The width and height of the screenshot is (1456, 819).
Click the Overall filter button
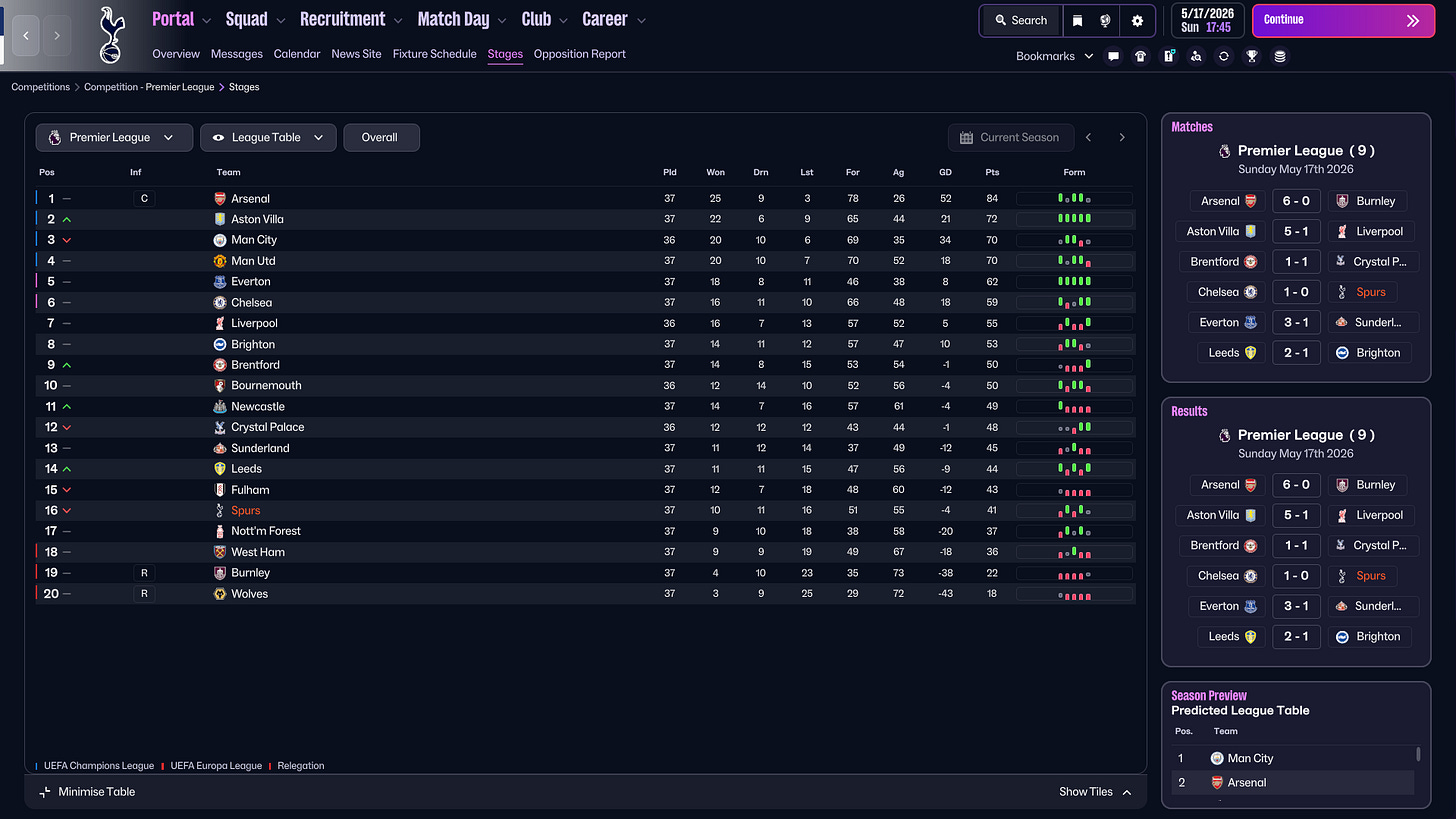pyautogui.click(x=380, y=138)
